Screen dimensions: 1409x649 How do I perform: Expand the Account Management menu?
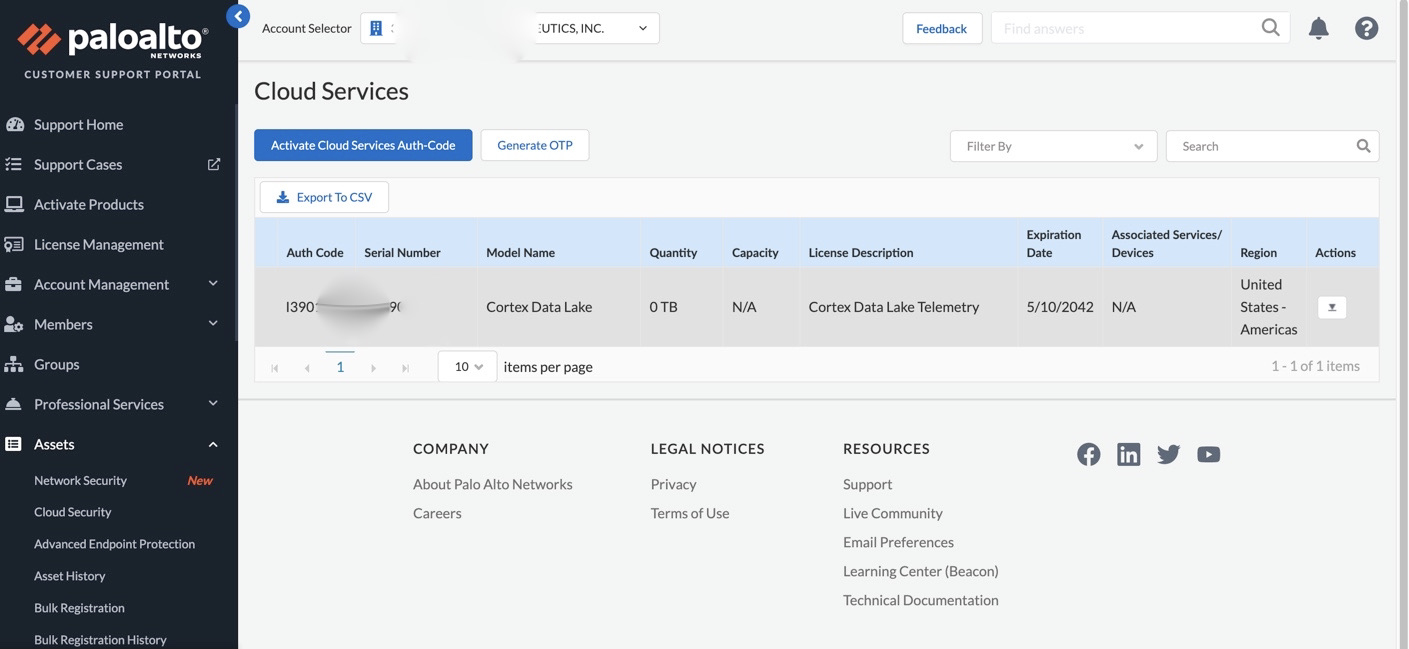[112, 284]
